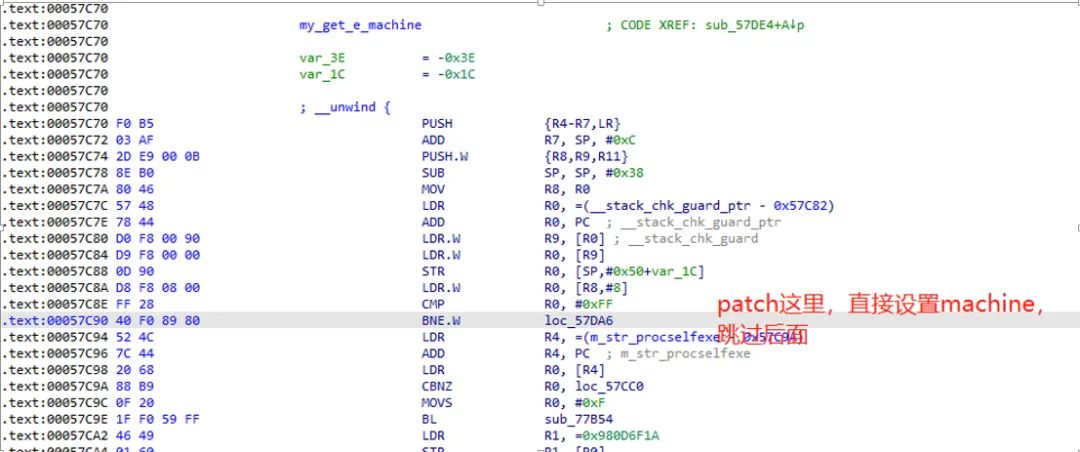The image size is (1080, 452).
Task: Click the '; m_str_procselfexe' comment
Action: click(678, 353)
